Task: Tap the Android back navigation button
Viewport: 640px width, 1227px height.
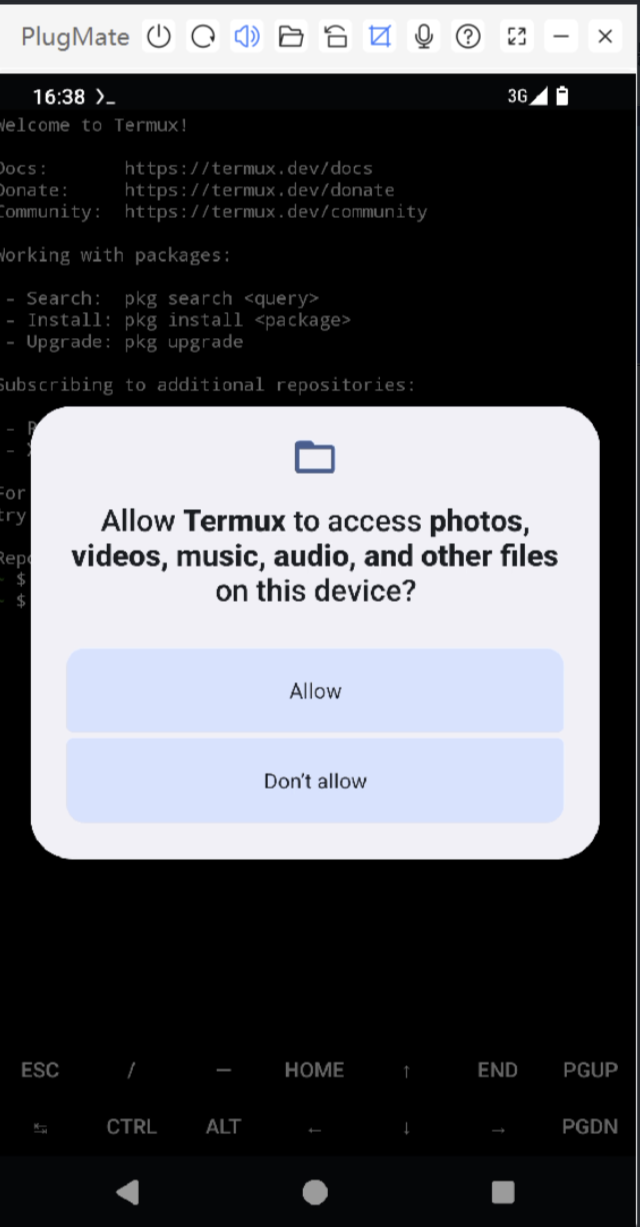Action: click(x=127, y=1191)
